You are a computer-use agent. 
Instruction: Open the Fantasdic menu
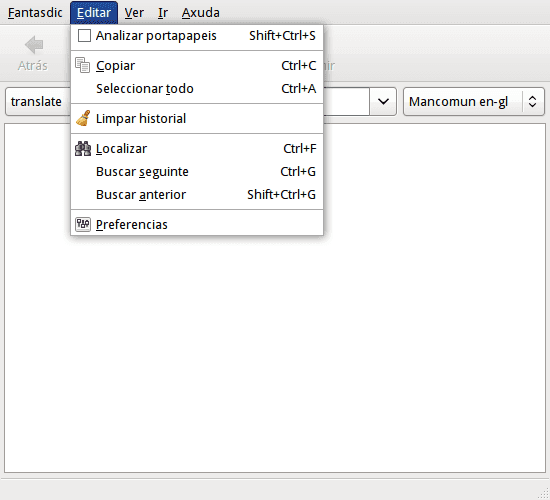[x=35, y=13]
